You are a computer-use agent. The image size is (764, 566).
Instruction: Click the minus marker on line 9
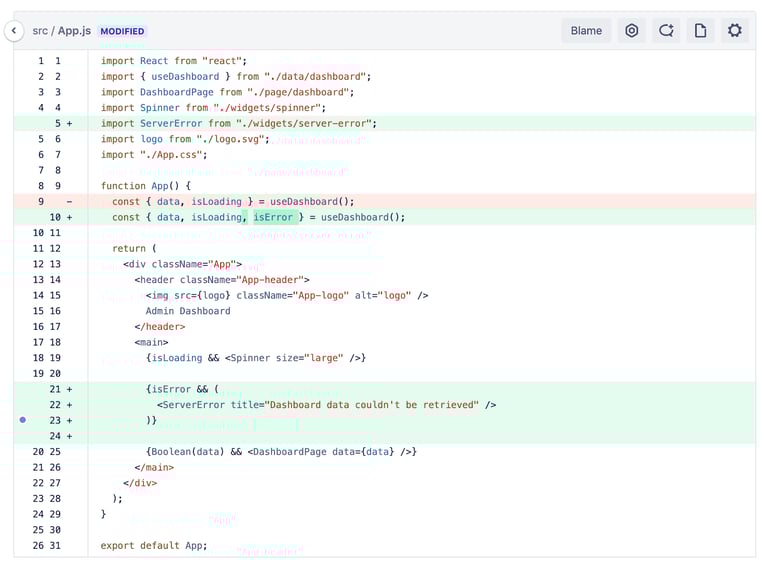[69, 201]
